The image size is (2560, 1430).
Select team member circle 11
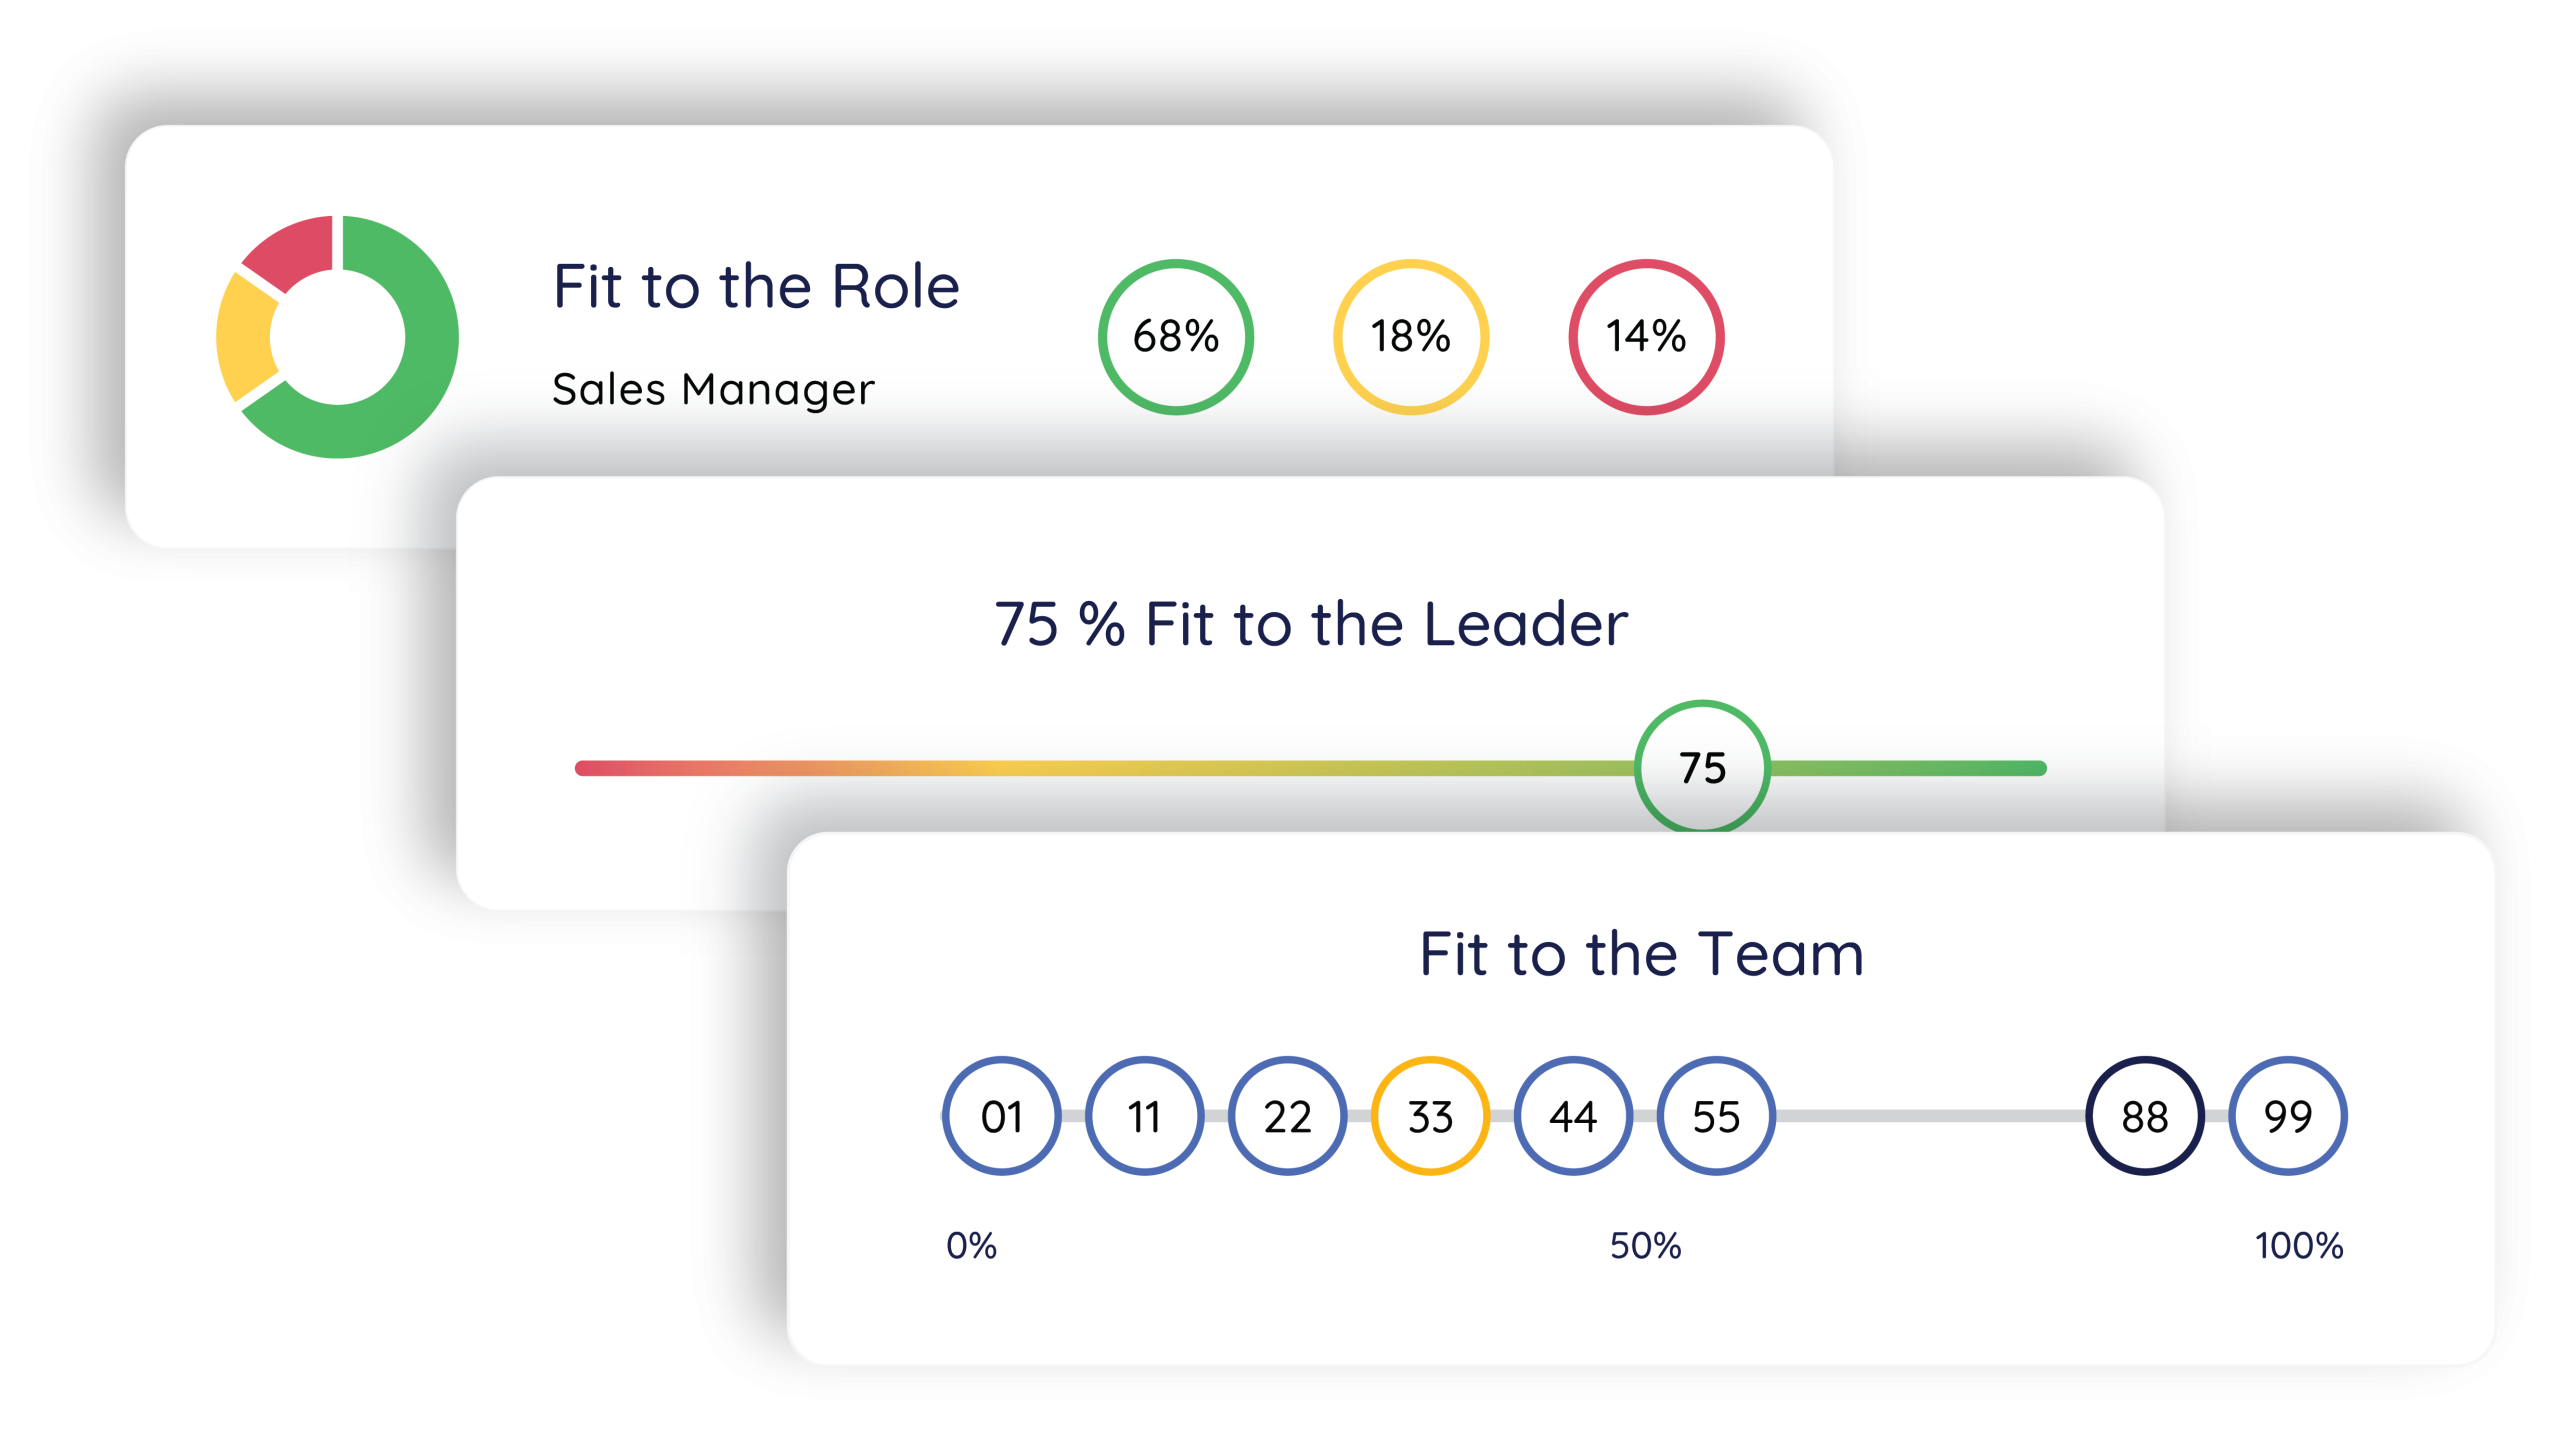(1144, 1116)
